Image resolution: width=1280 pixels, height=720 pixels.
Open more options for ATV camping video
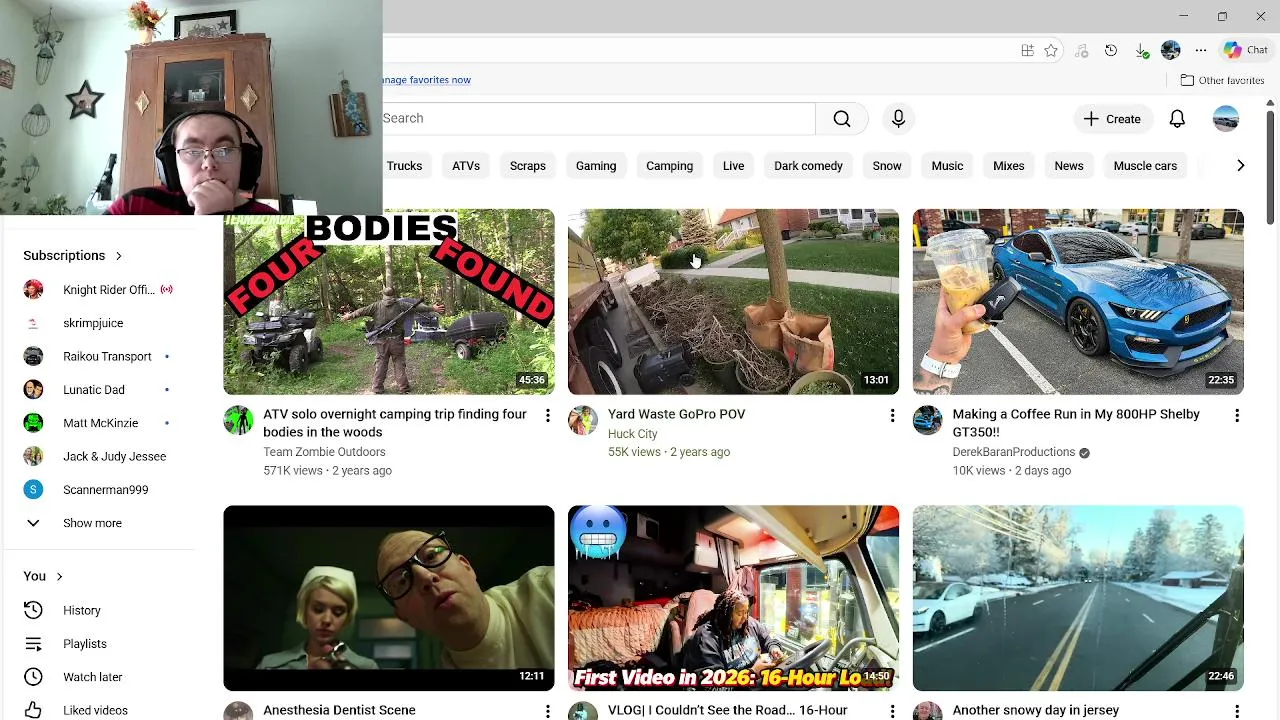coord(547,415)
